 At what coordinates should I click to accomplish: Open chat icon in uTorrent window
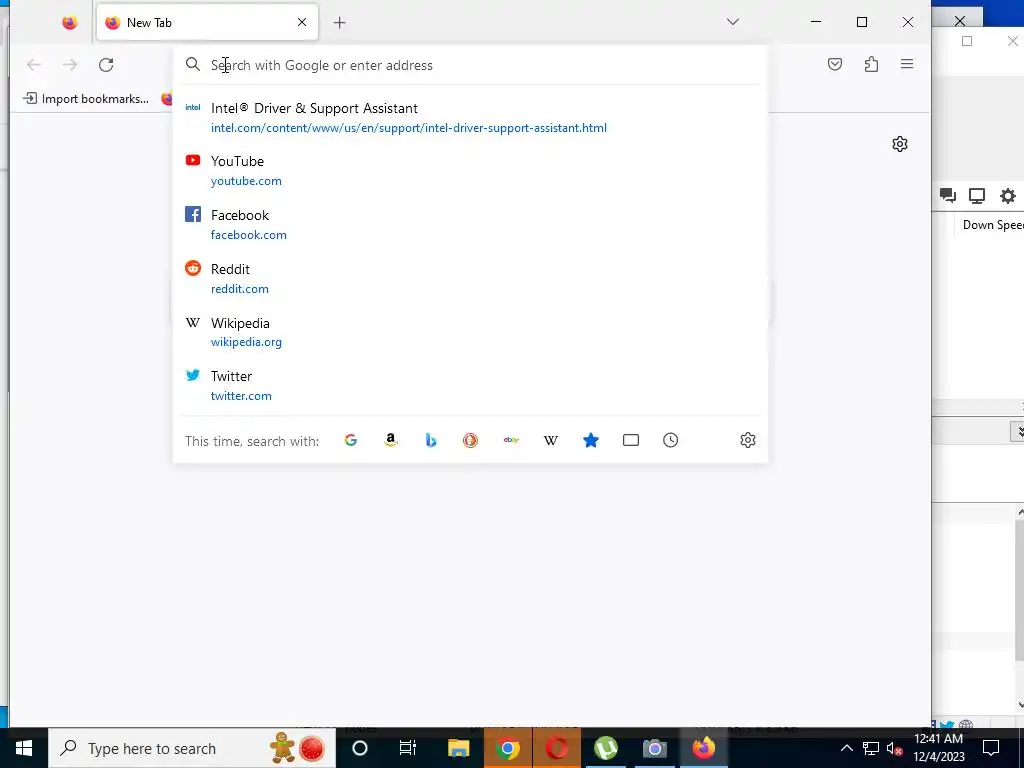[948, 195]
